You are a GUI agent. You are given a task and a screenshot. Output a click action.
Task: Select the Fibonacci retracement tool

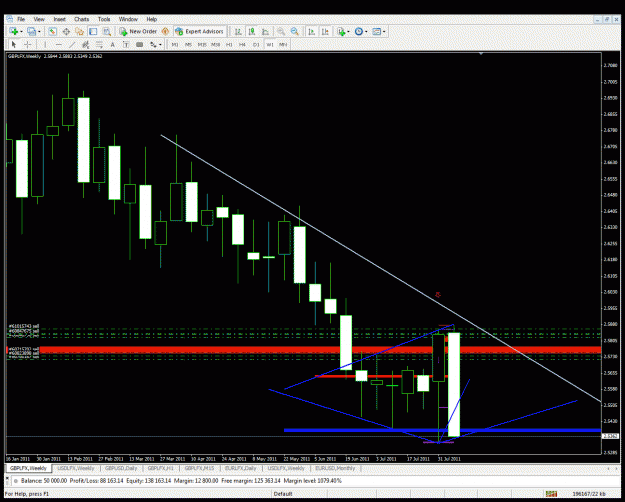99,45
